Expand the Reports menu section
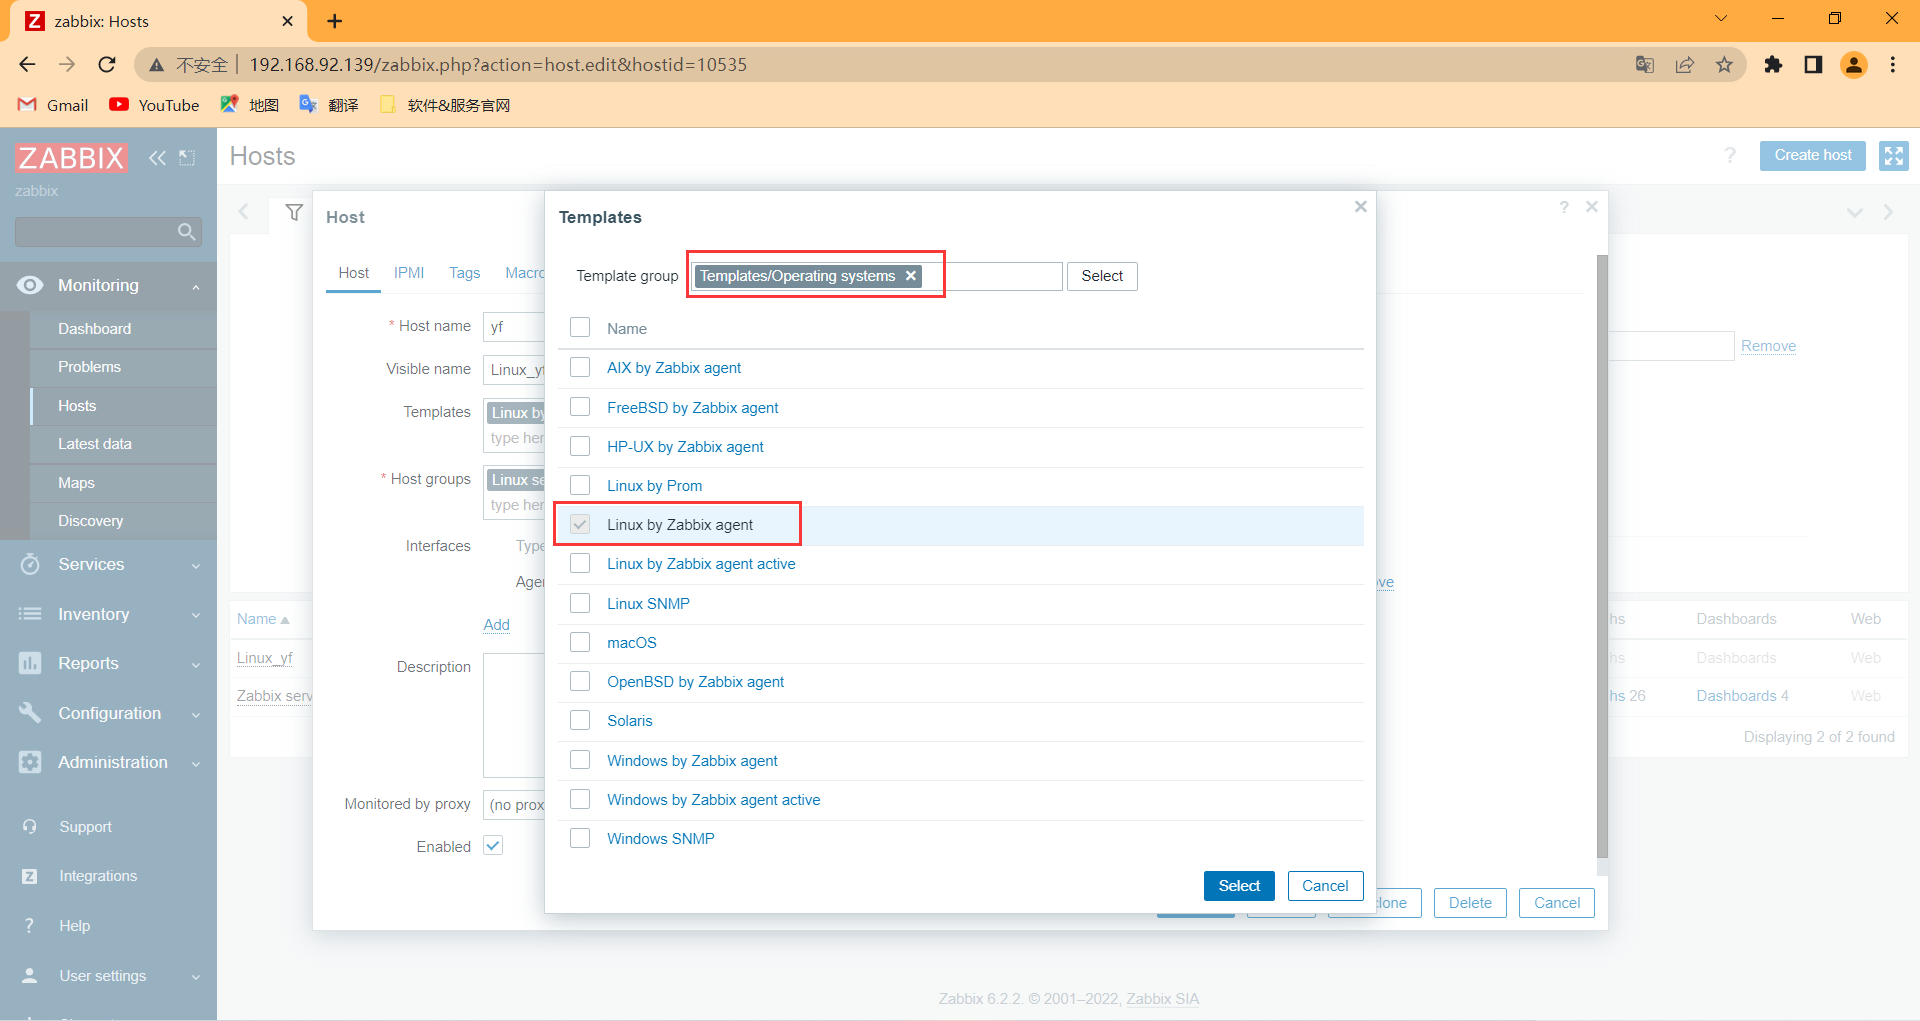The image size is (1920, 1021). coord(196,664)
